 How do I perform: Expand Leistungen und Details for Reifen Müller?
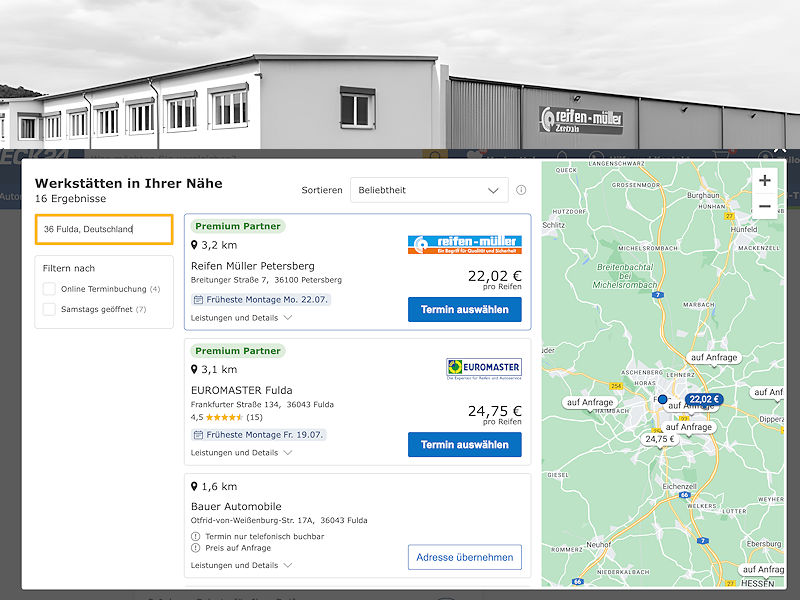point(241,318)
